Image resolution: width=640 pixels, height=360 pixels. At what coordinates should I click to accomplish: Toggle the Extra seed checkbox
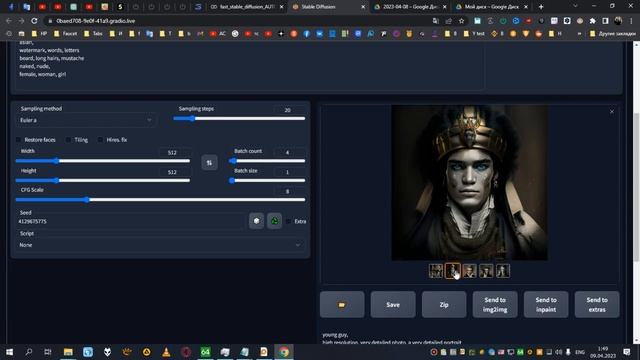click(289, 221)
